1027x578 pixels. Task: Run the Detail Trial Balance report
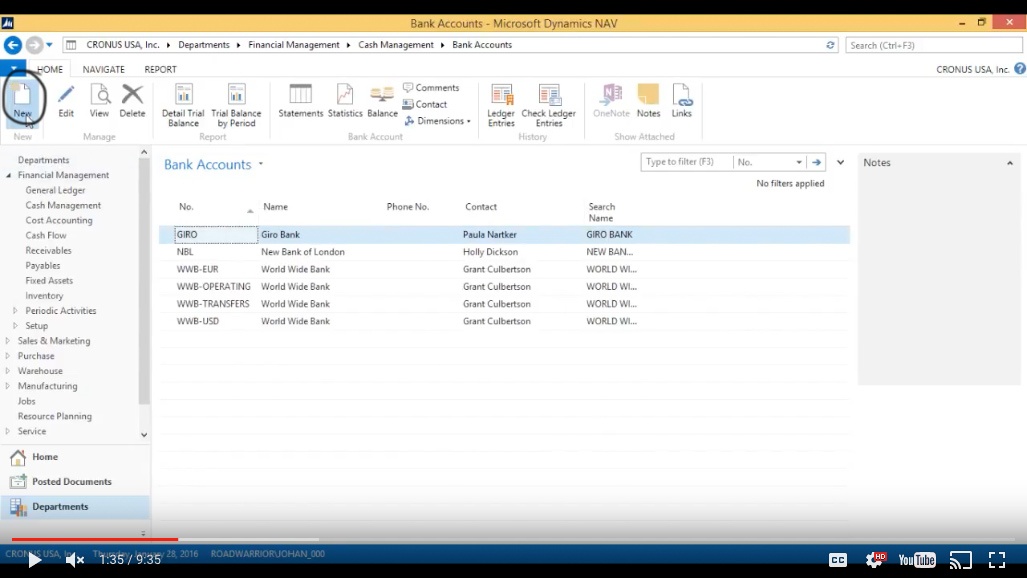[183, 105]
